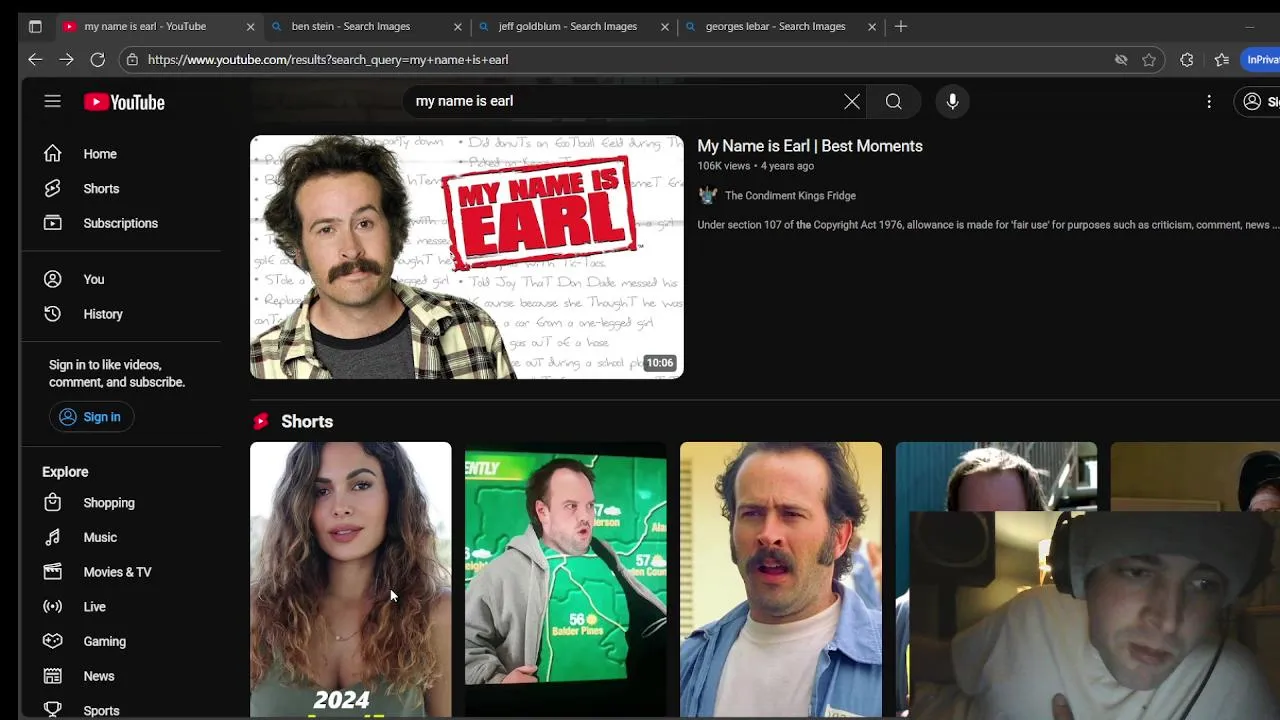Open Shorts from the sidebar icon
Screen dimensions: 1280x720
tap(52, 188)
